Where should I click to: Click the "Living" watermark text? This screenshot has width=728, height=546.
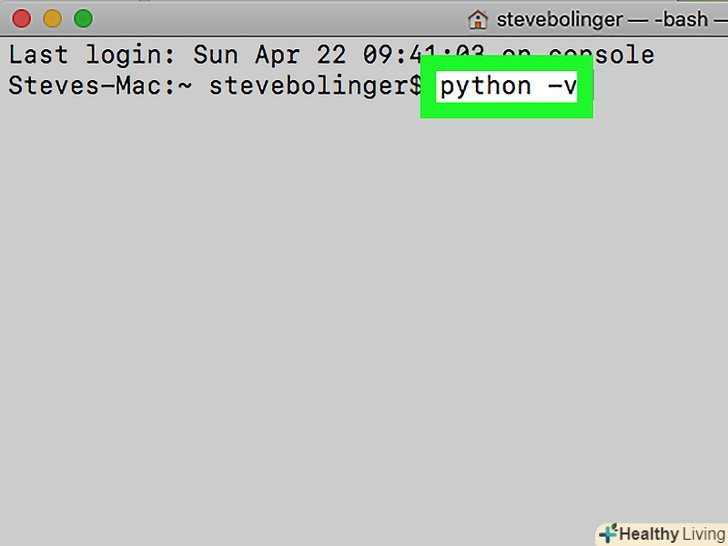tap(703, 533)
